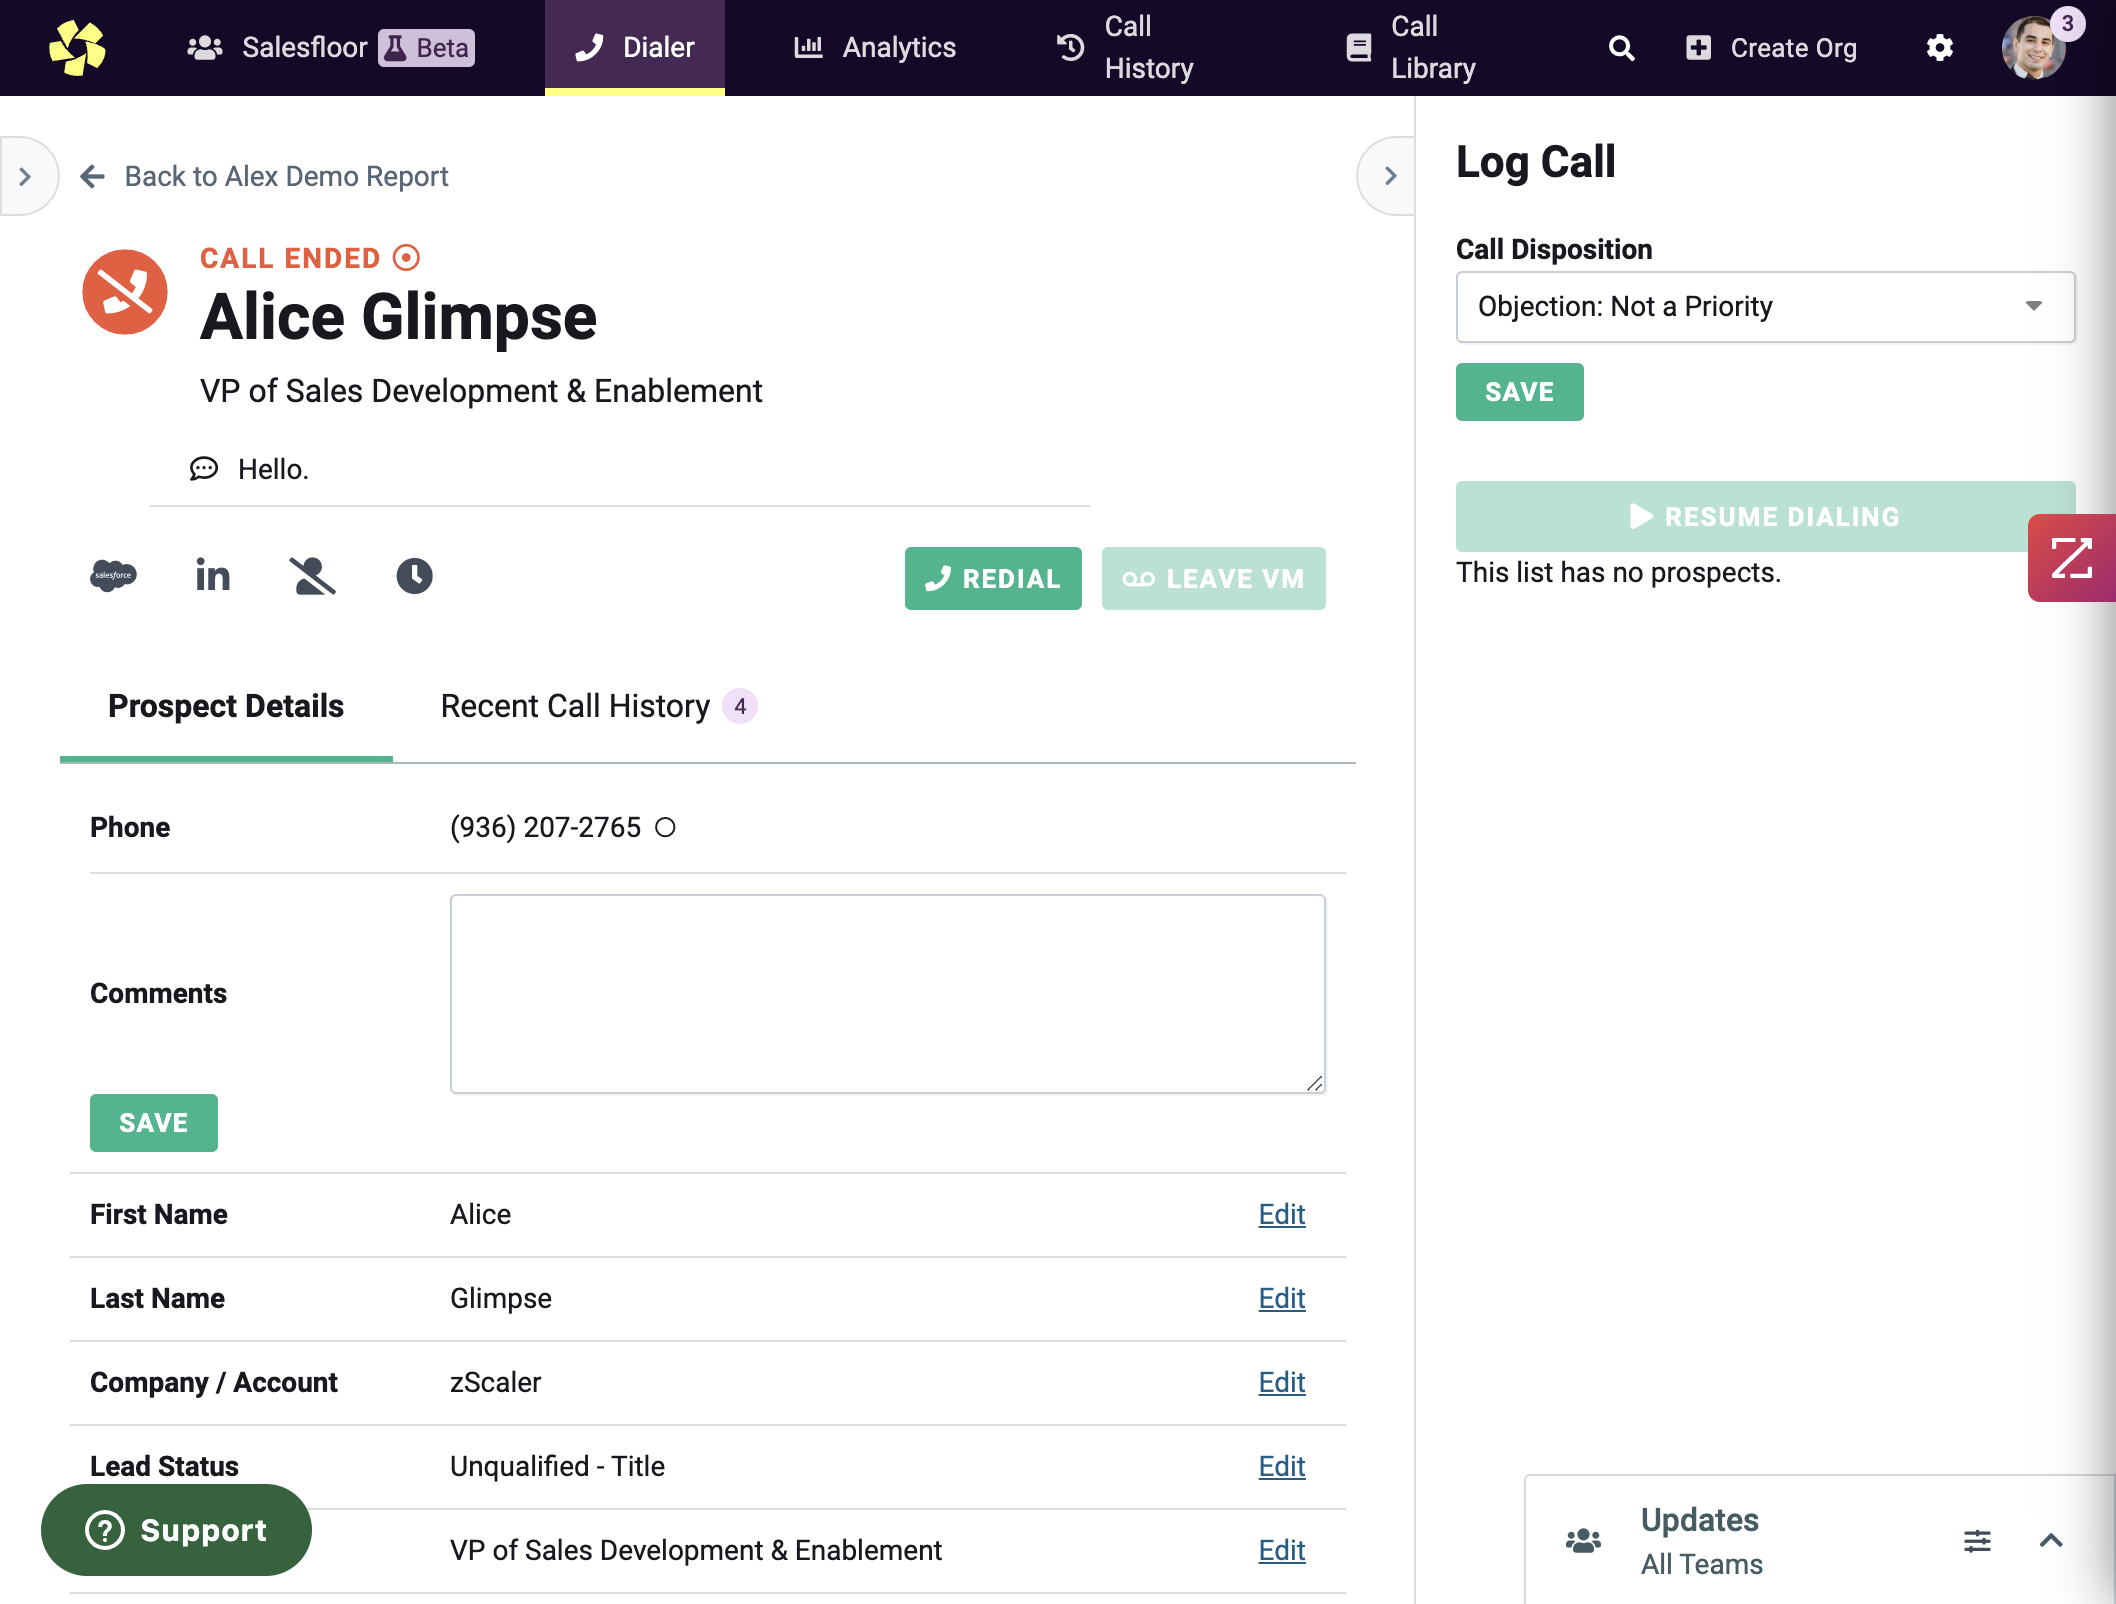Click into the Comments text area

(888, 994)
